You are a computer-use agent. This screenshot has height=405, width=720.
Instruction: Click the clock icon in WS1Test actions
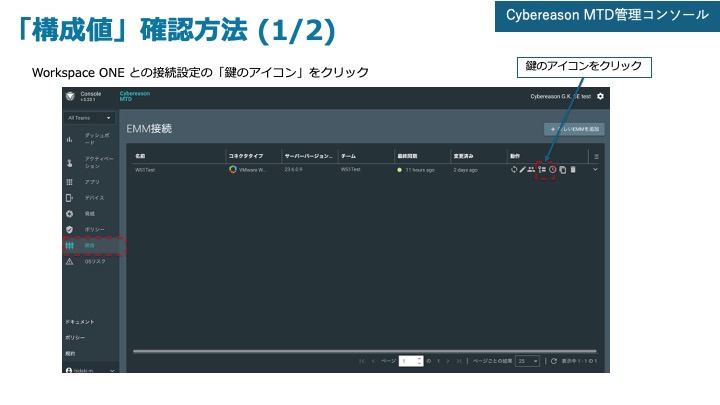(x=552, y=170)
